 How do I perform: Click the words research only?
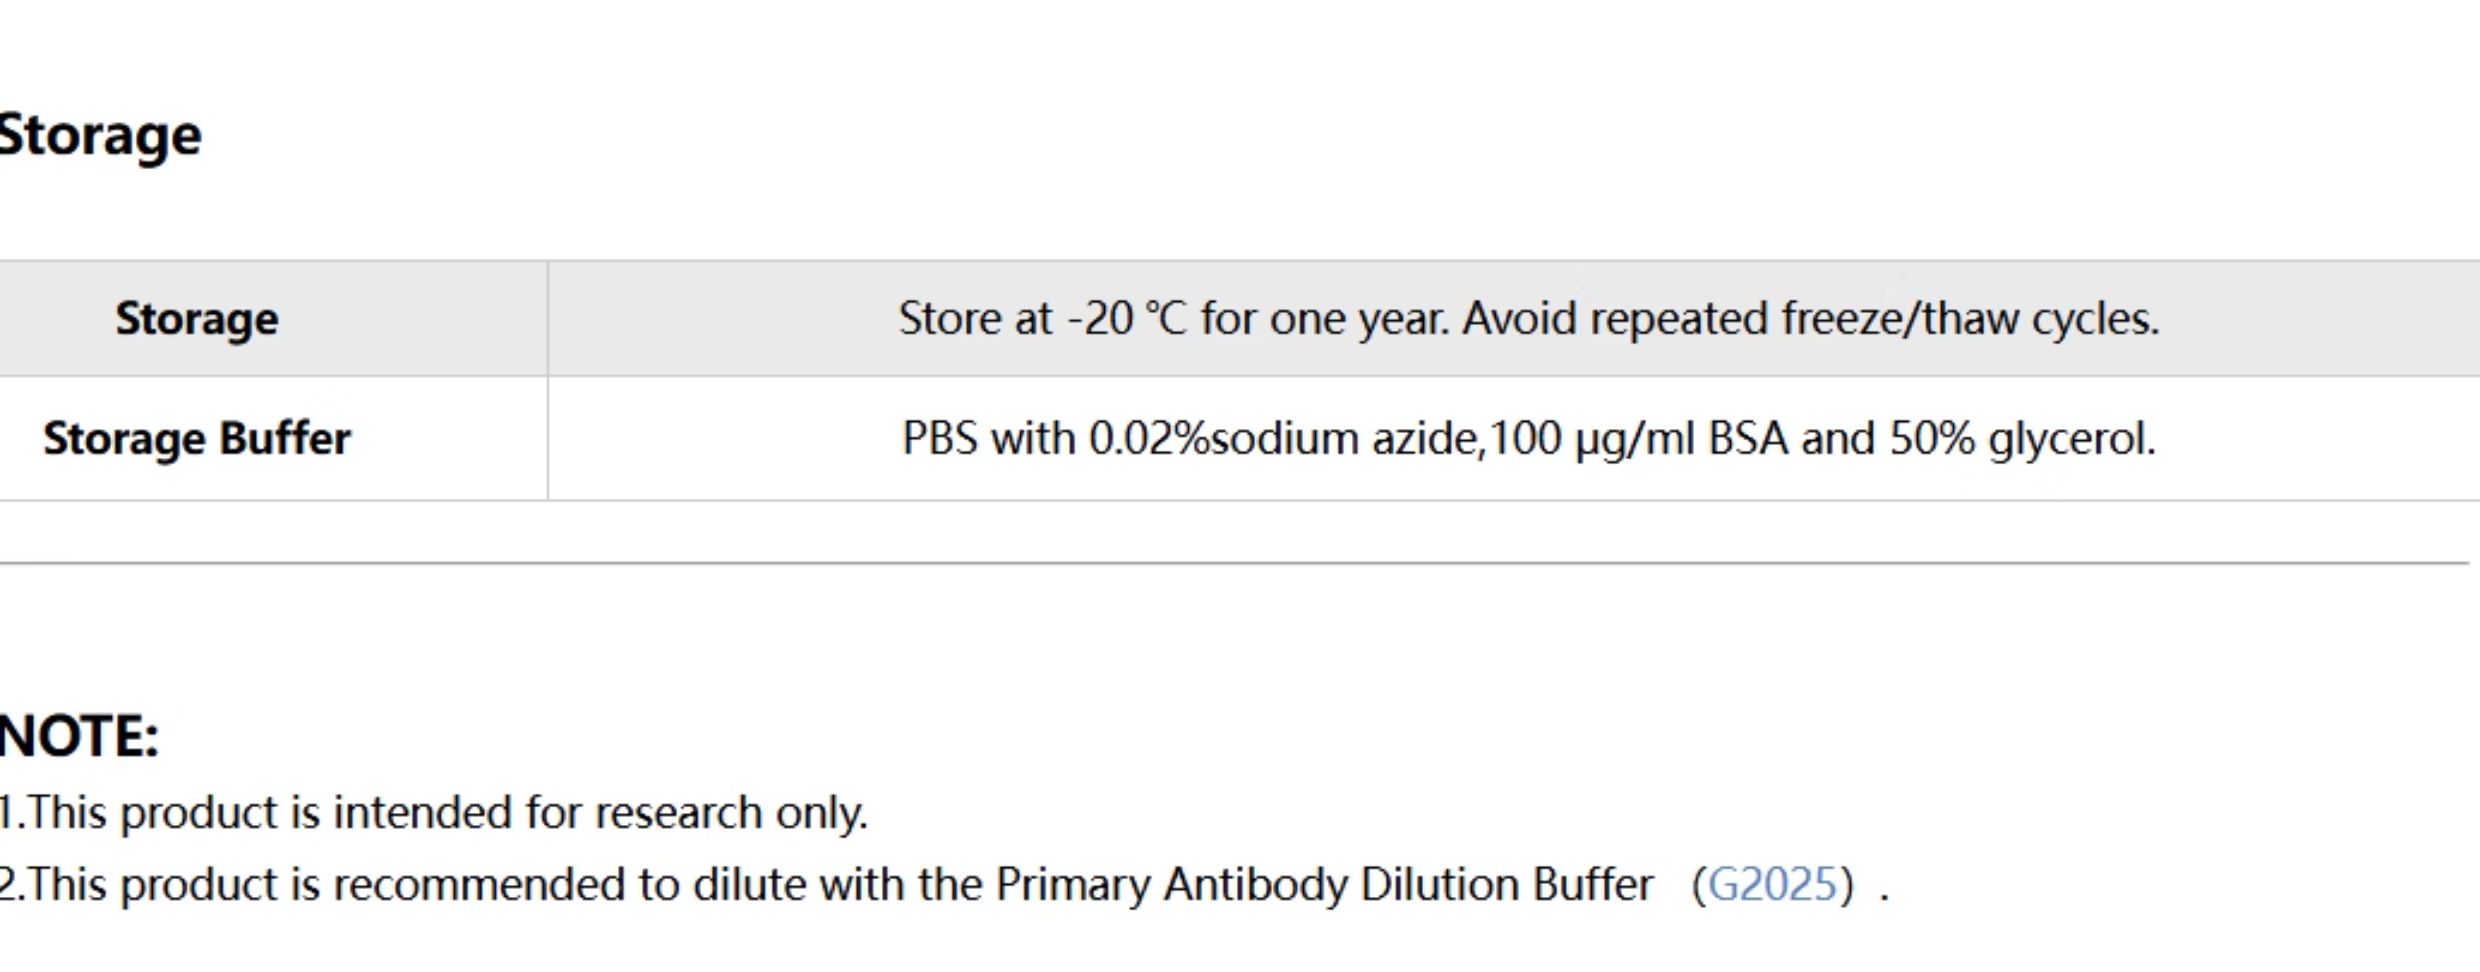pyautogui.click(x=731, y=813)
